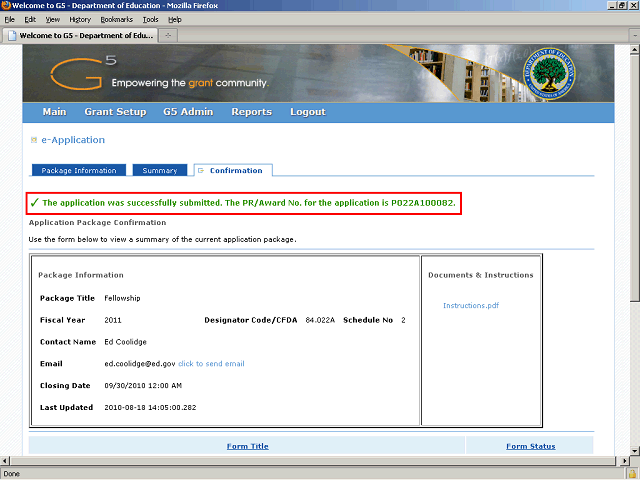The height and width of the screenshot is (480, 640).
Task: Select the Confirmation tab
Action: pyautogui.click(x=233, y=170)
